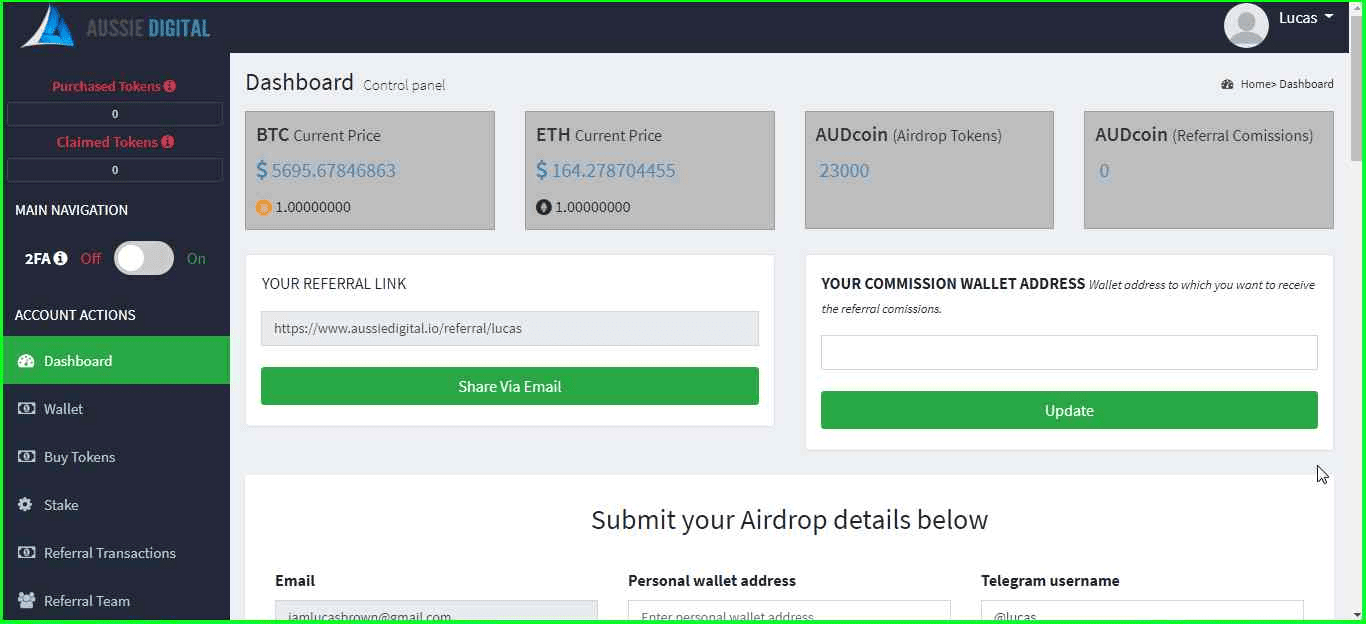Click the Buy Tokens money icon
Image resolution: width=1366 pixels, height=624 pixels.
click(x=26, y=457)
